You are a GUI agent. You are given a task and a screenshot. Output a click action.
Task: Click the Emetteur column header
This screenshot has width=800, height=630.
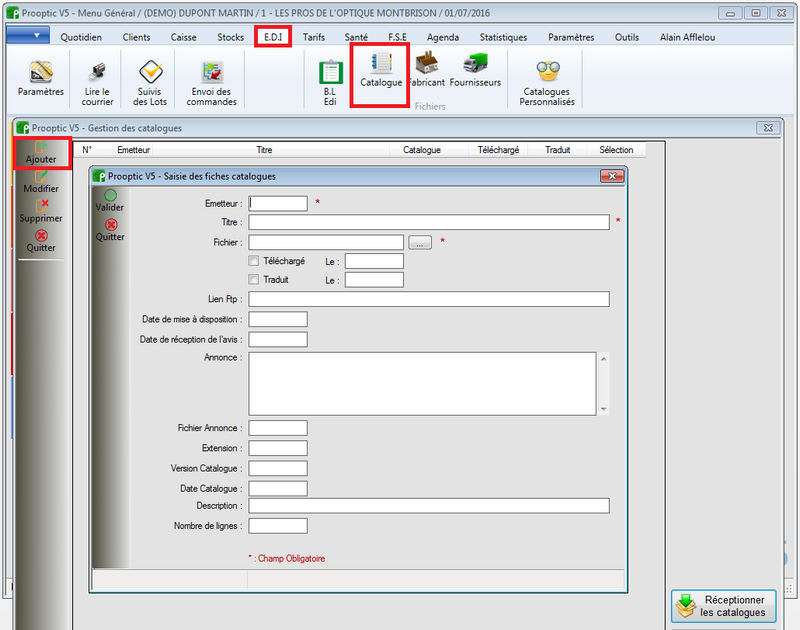tap(134, 149)
